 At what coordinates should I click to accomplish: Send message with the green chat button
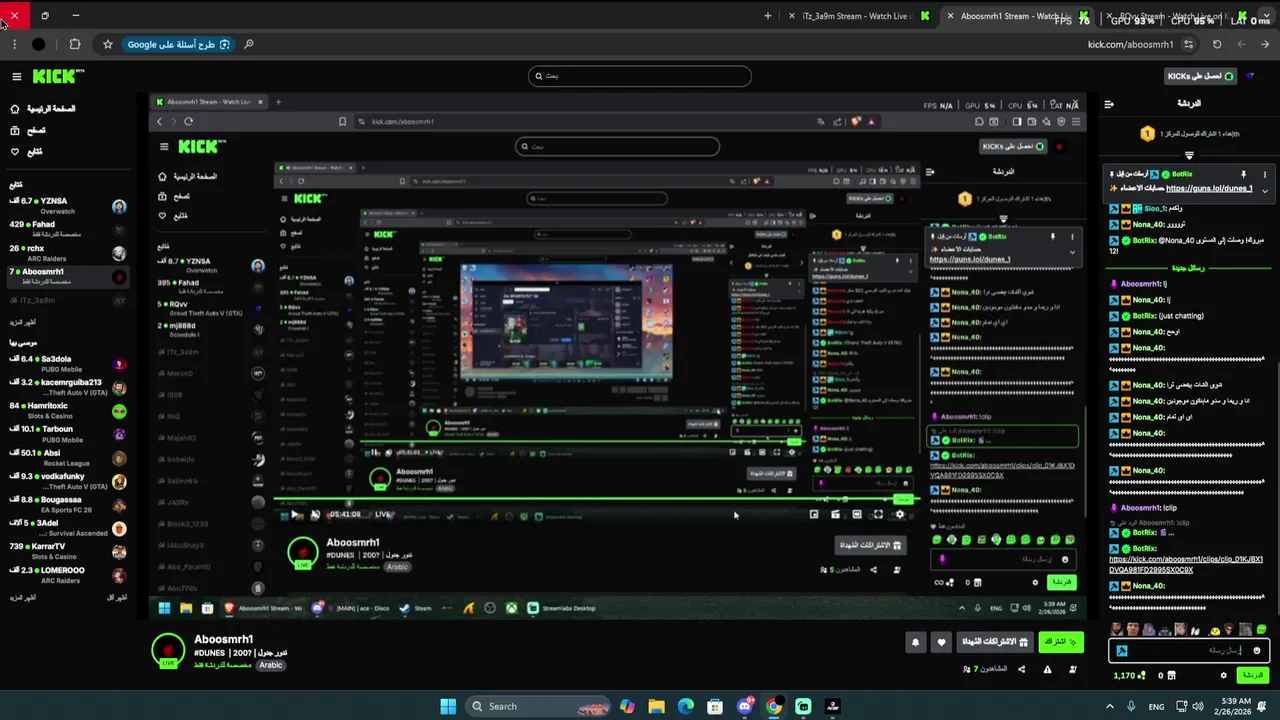click(1253, 676)
